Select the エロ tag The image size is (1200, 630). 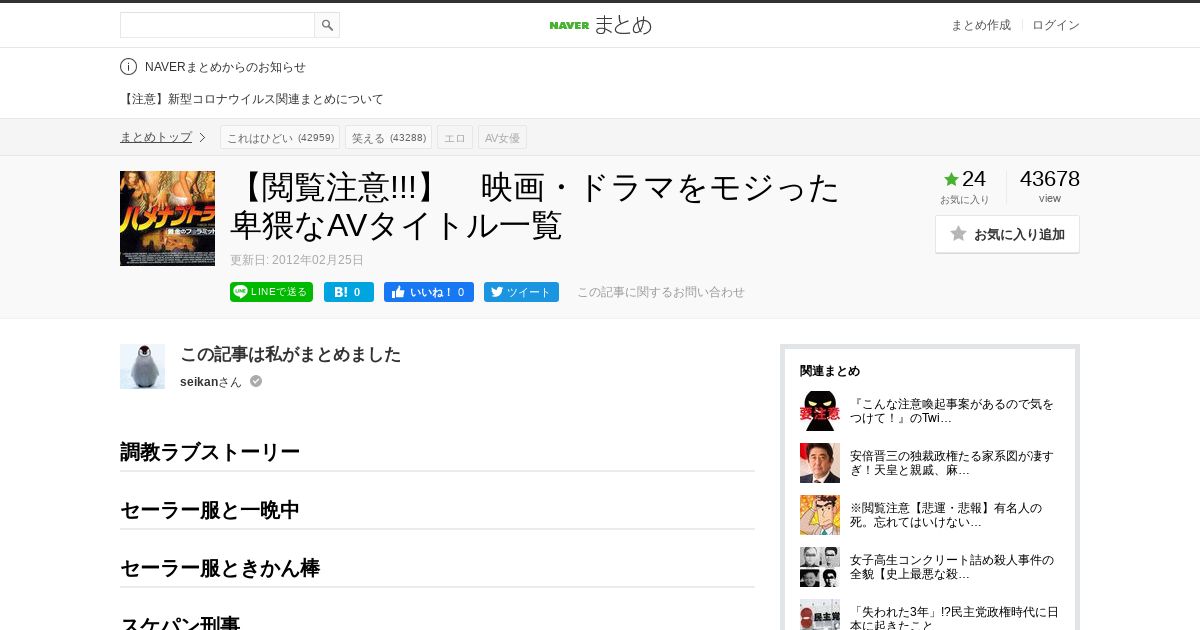pos(455,138)
